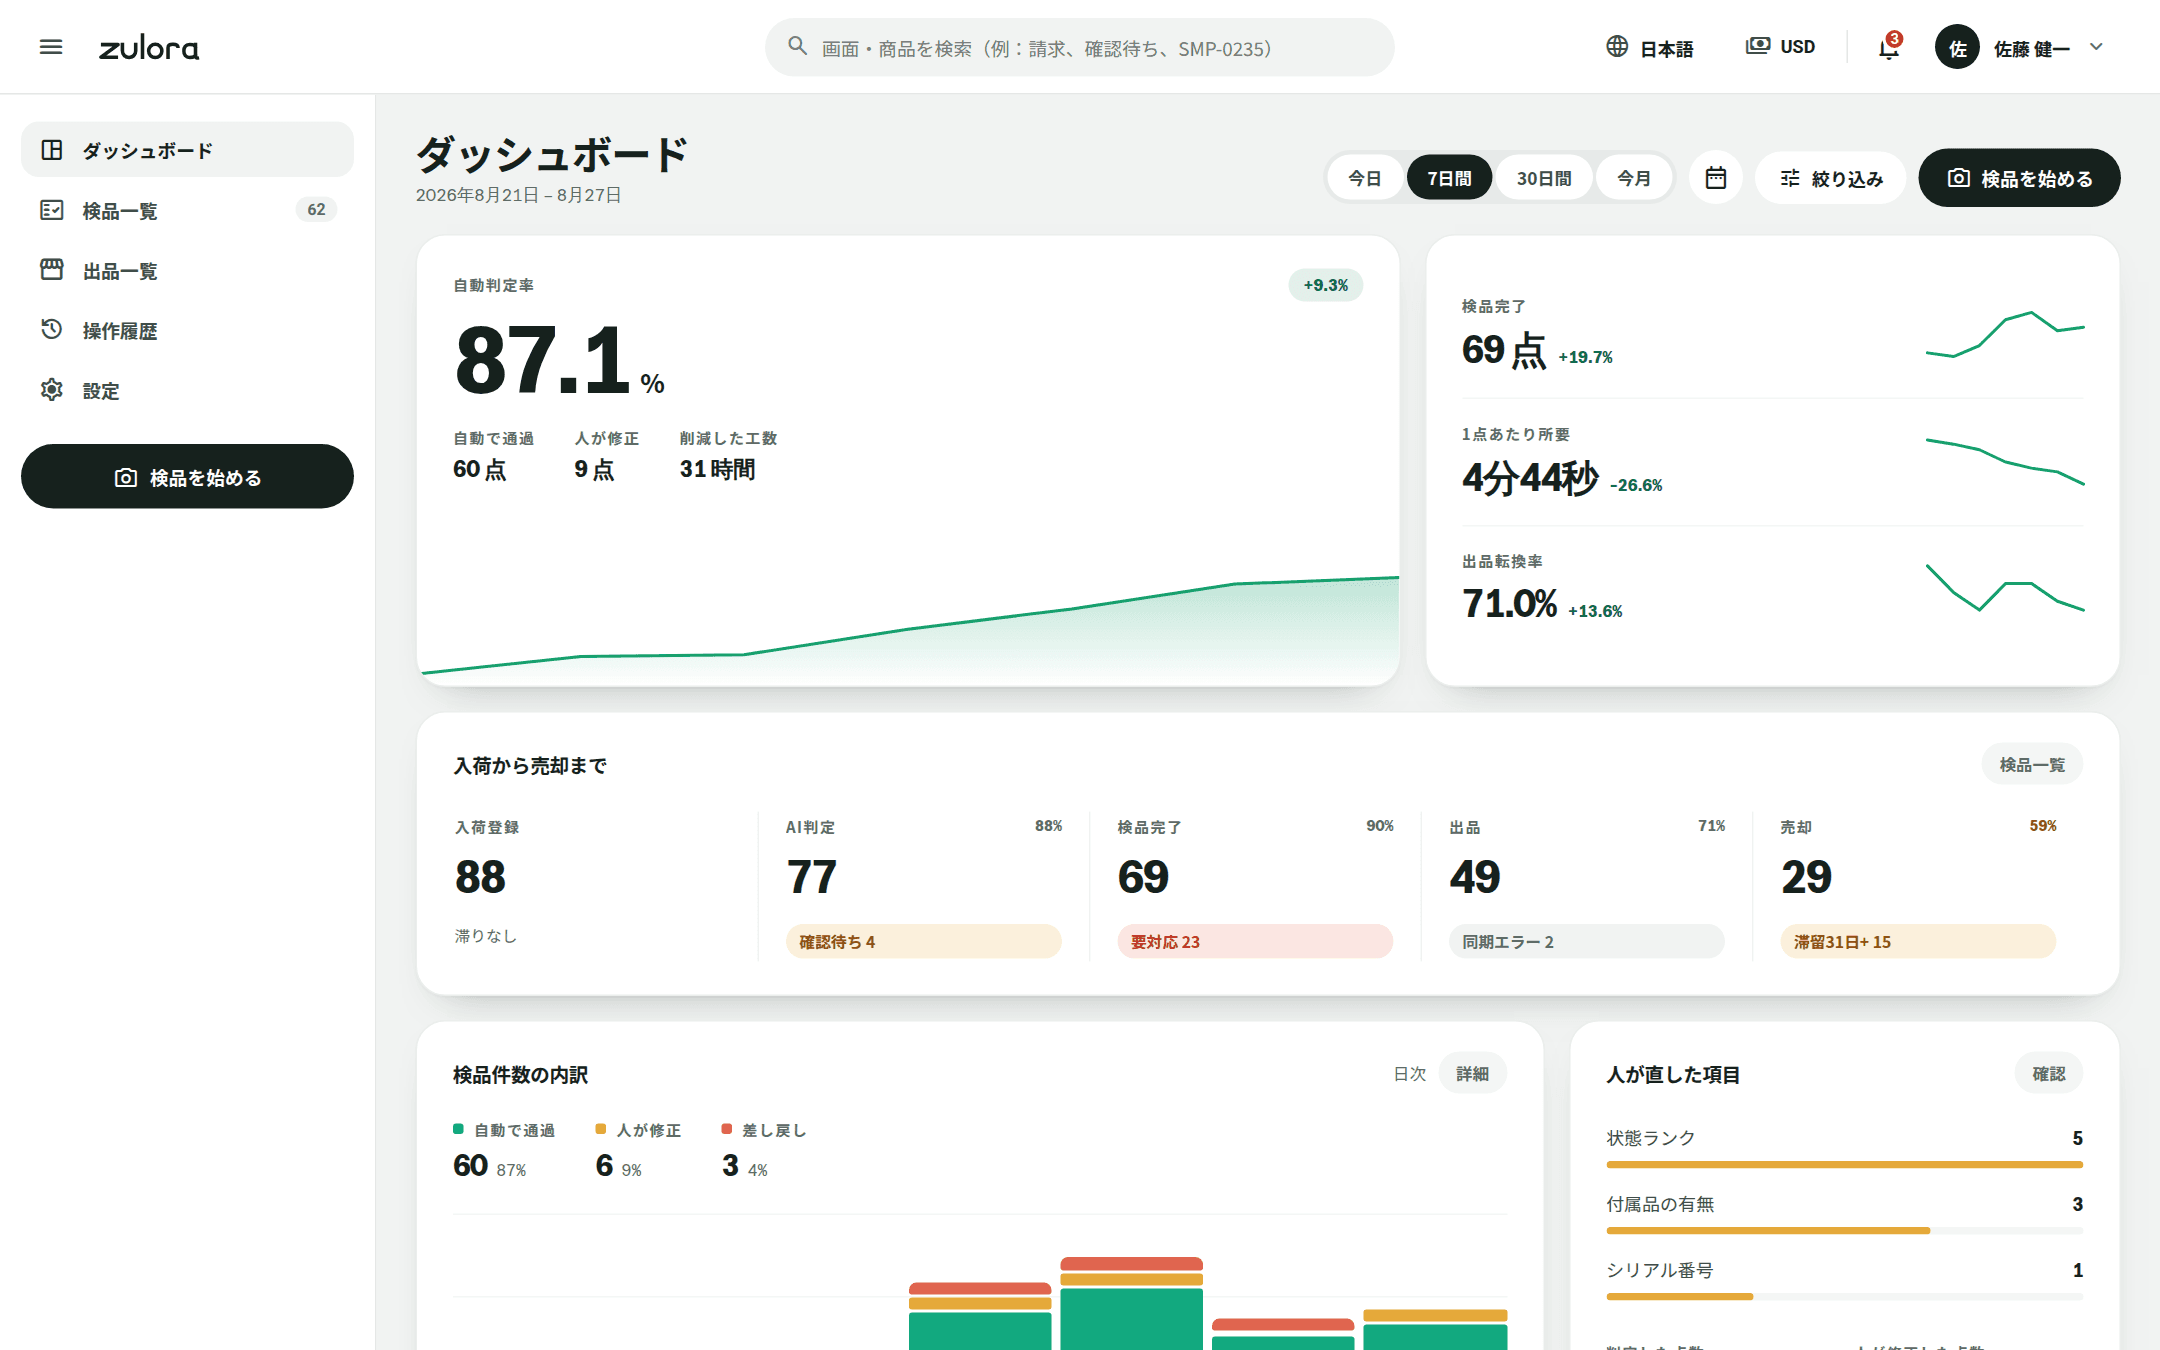
Task: Click the user avatar 佐
Action: tap(1957, 47)
